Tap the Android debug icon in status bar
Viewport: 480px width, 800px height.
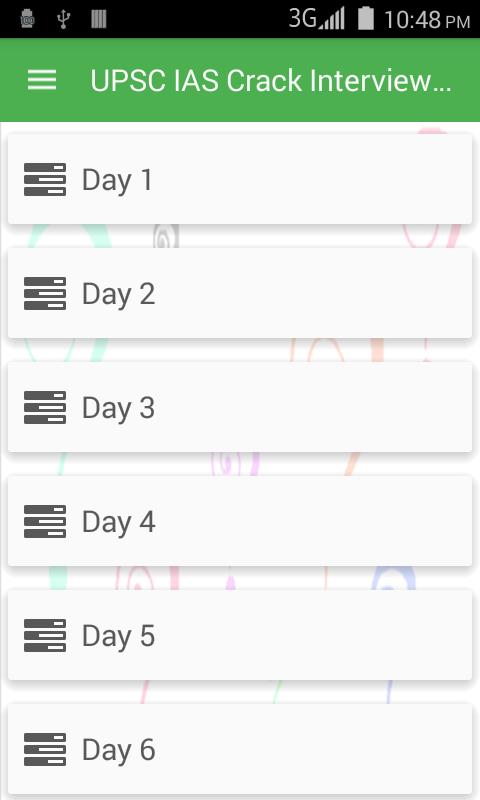click(28, 19)
